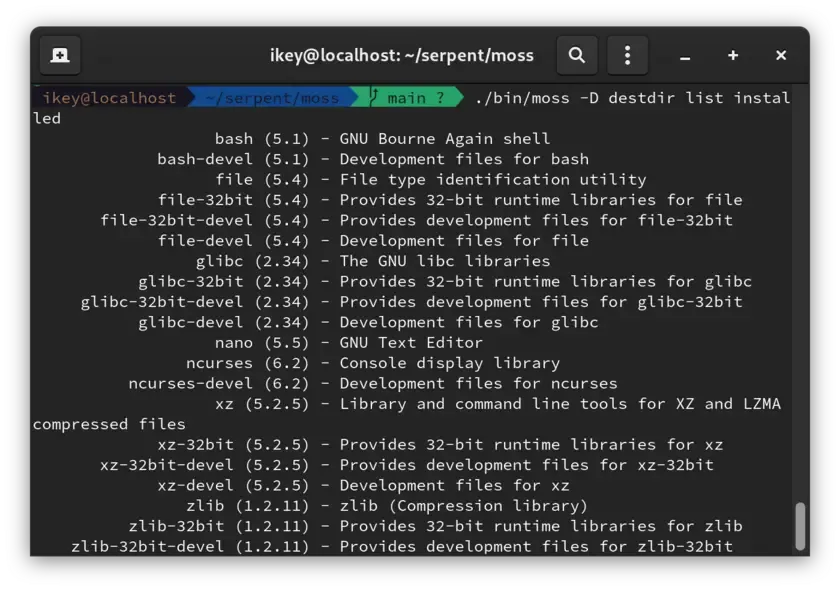Maximize the terminal window
Viewport: 840px width, 590px height.
point(733,55)
